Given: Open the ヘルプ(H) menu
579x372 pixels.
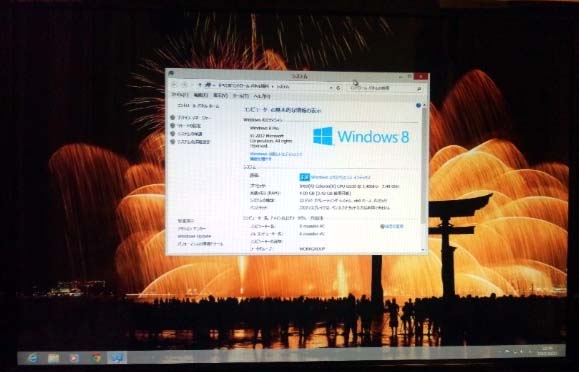Looking at the screenshot, I should click(x=262, y=96).
